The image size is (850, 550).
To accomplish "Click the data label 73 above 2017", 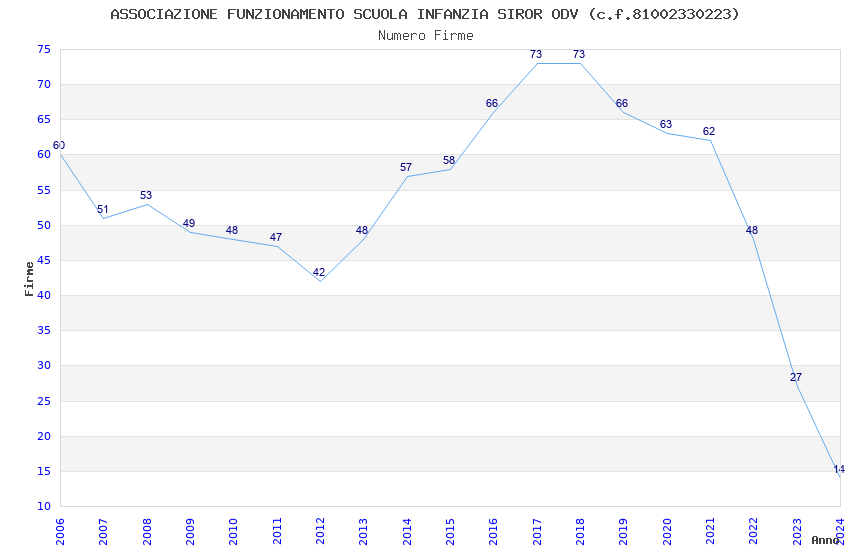I will (x=536, y=55).
